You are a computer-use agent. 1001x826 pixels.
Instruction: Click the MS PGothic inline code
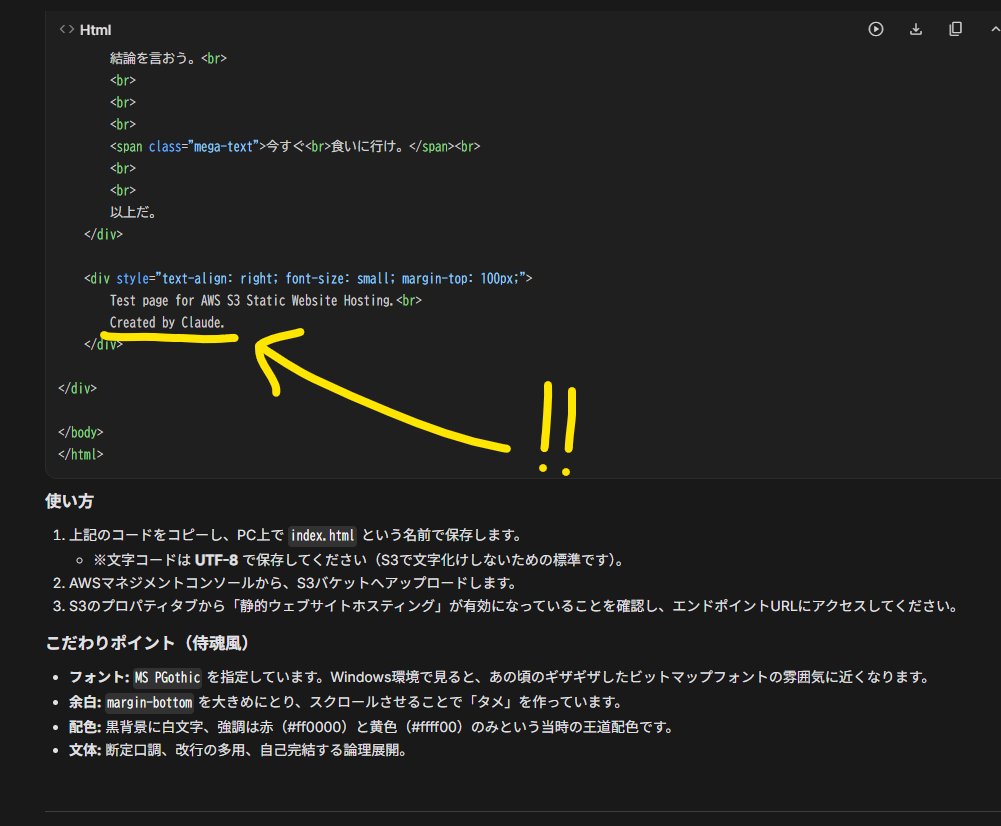click(168, 677)
